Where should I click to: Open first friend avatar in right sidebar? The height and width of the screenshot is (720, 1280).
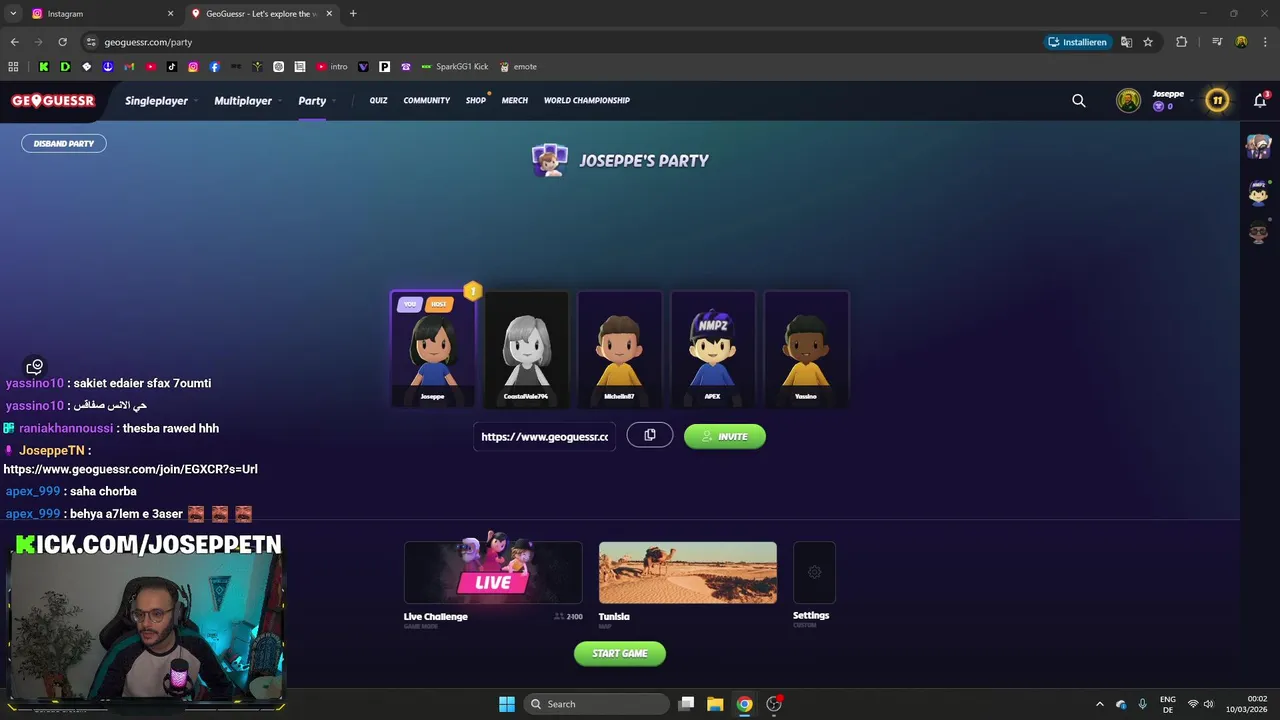[1259, 147]
